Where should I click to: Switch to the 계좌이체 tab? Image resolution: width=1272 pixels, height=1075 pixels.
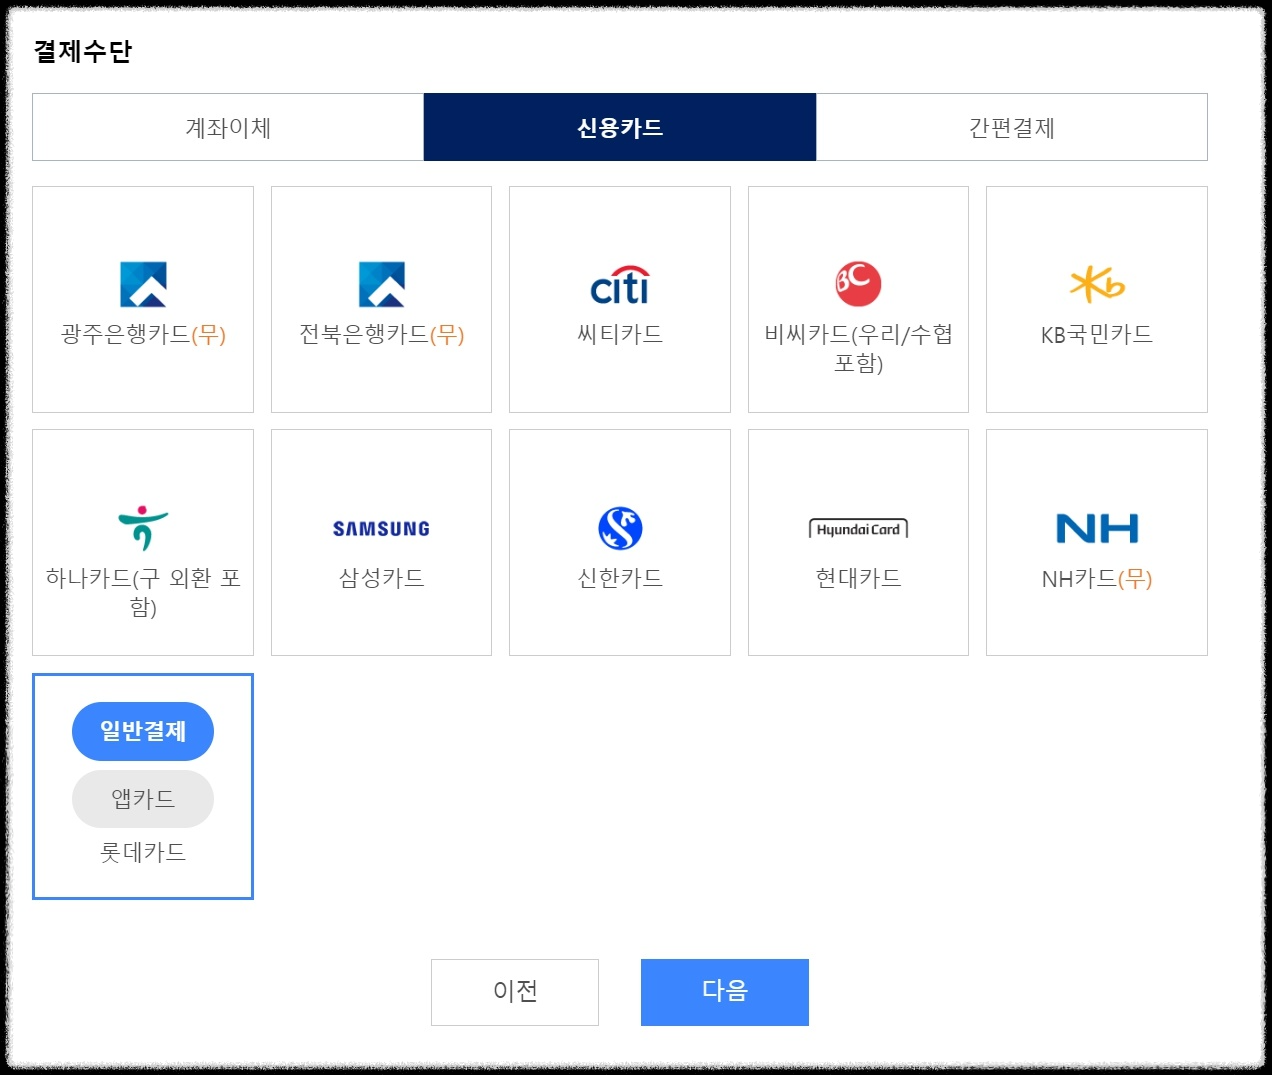(228, 127)
